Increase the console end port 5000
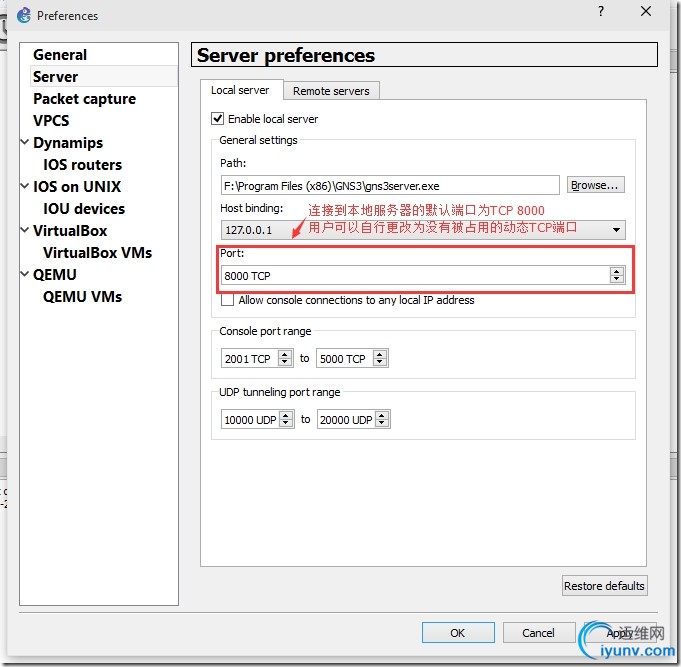This screenshot has height=667, width=681. 380,354
